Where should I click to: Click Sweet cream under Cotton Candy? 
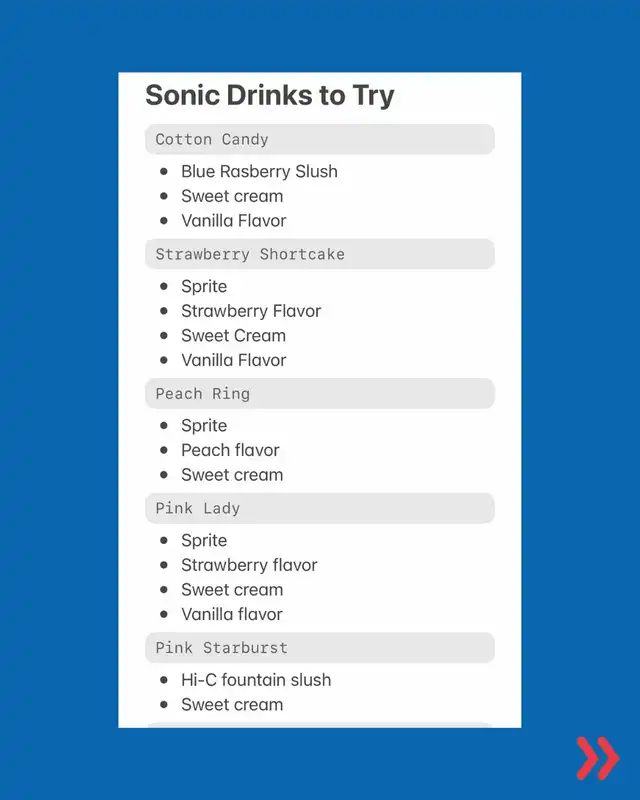(x=232, y=196)
